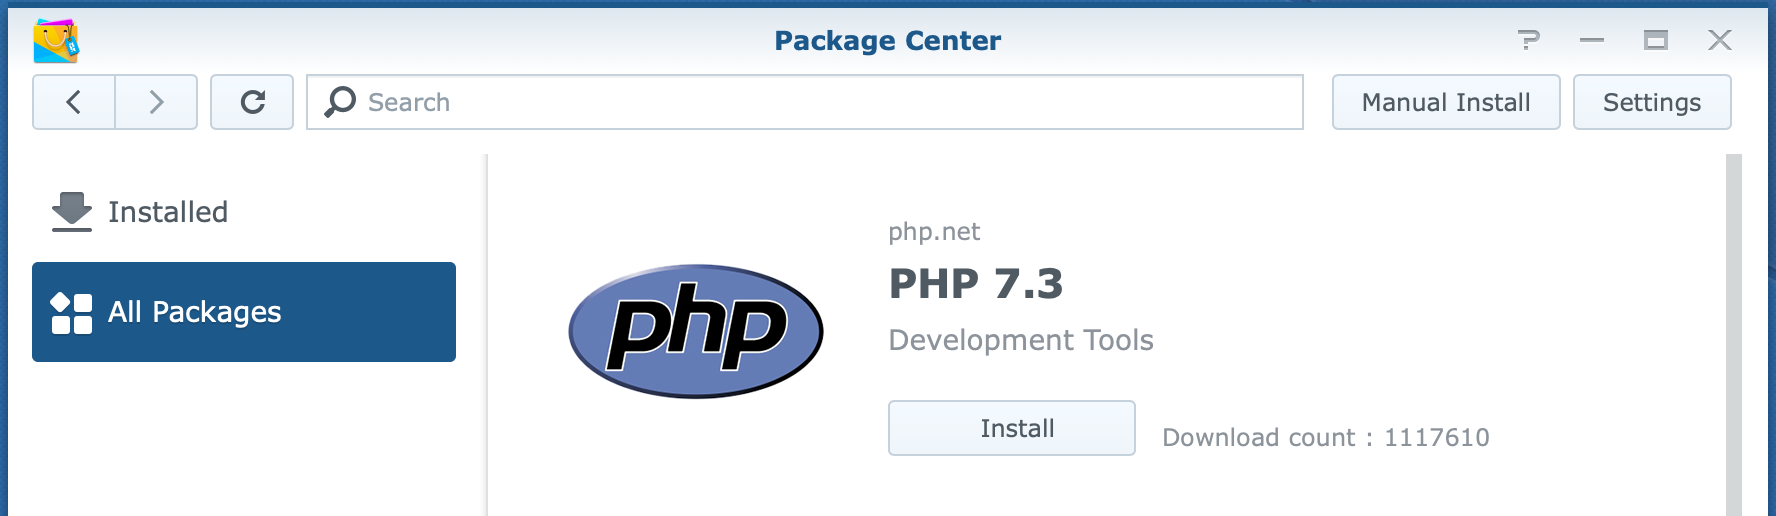The height and width of the screenshot is (516, 1776).
Task: Click the Package Center window title
Action: [888, 41]
